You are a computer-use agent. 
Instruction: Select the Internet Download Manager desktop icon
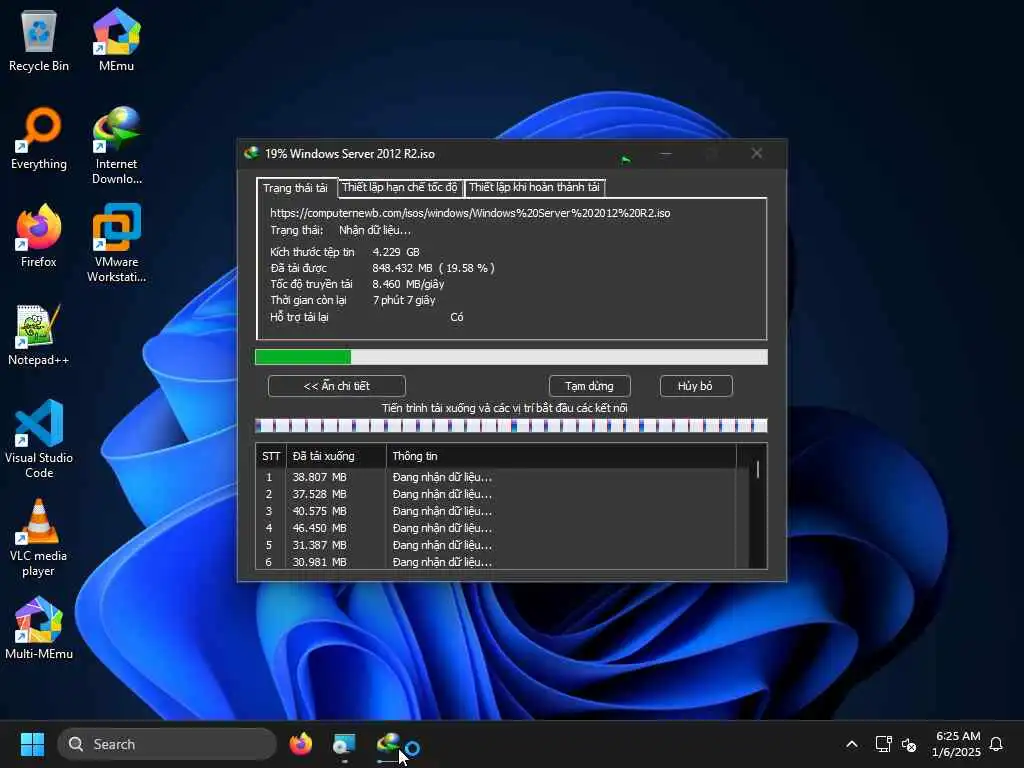(116, 146)
